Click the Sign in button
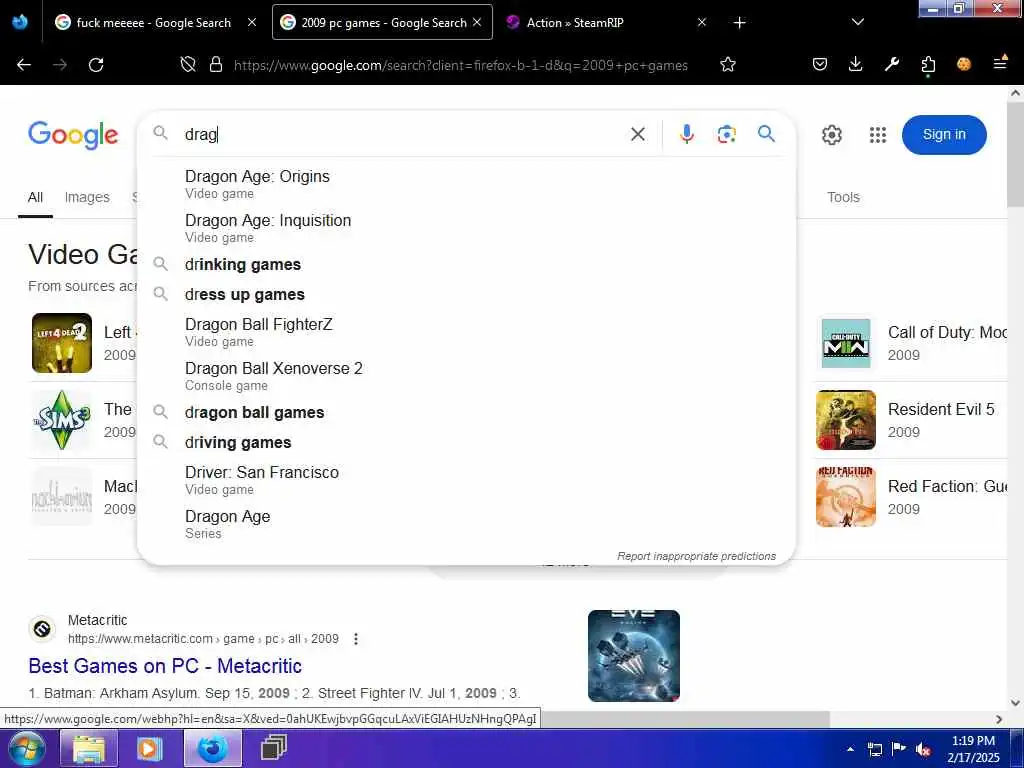This screenshot has width=1024, height=768. tap(944, 135)
